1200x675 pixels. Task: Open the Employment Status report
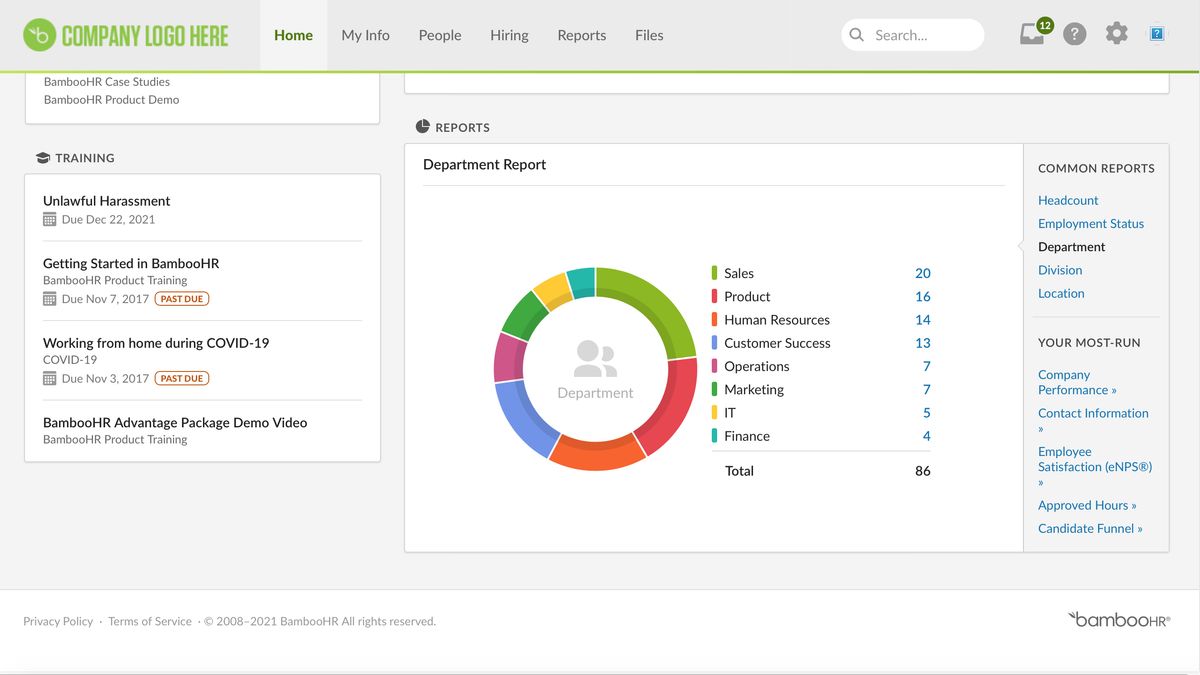(x=1091, y=223)
